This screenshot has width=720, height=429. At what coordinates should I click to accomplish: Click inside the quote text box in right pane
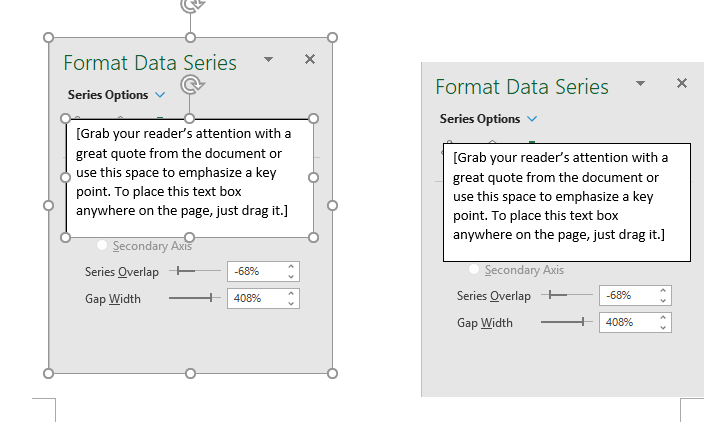[x=567, y=202]
